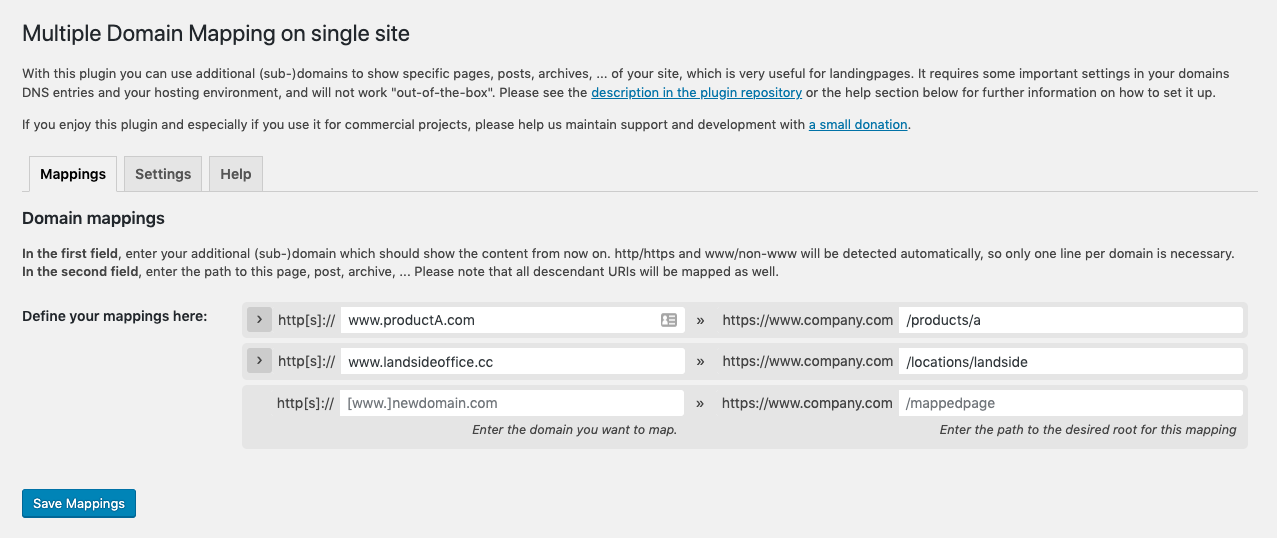Open the Help tab
This screenshot has height=538, width=1277.
[236, 174]
